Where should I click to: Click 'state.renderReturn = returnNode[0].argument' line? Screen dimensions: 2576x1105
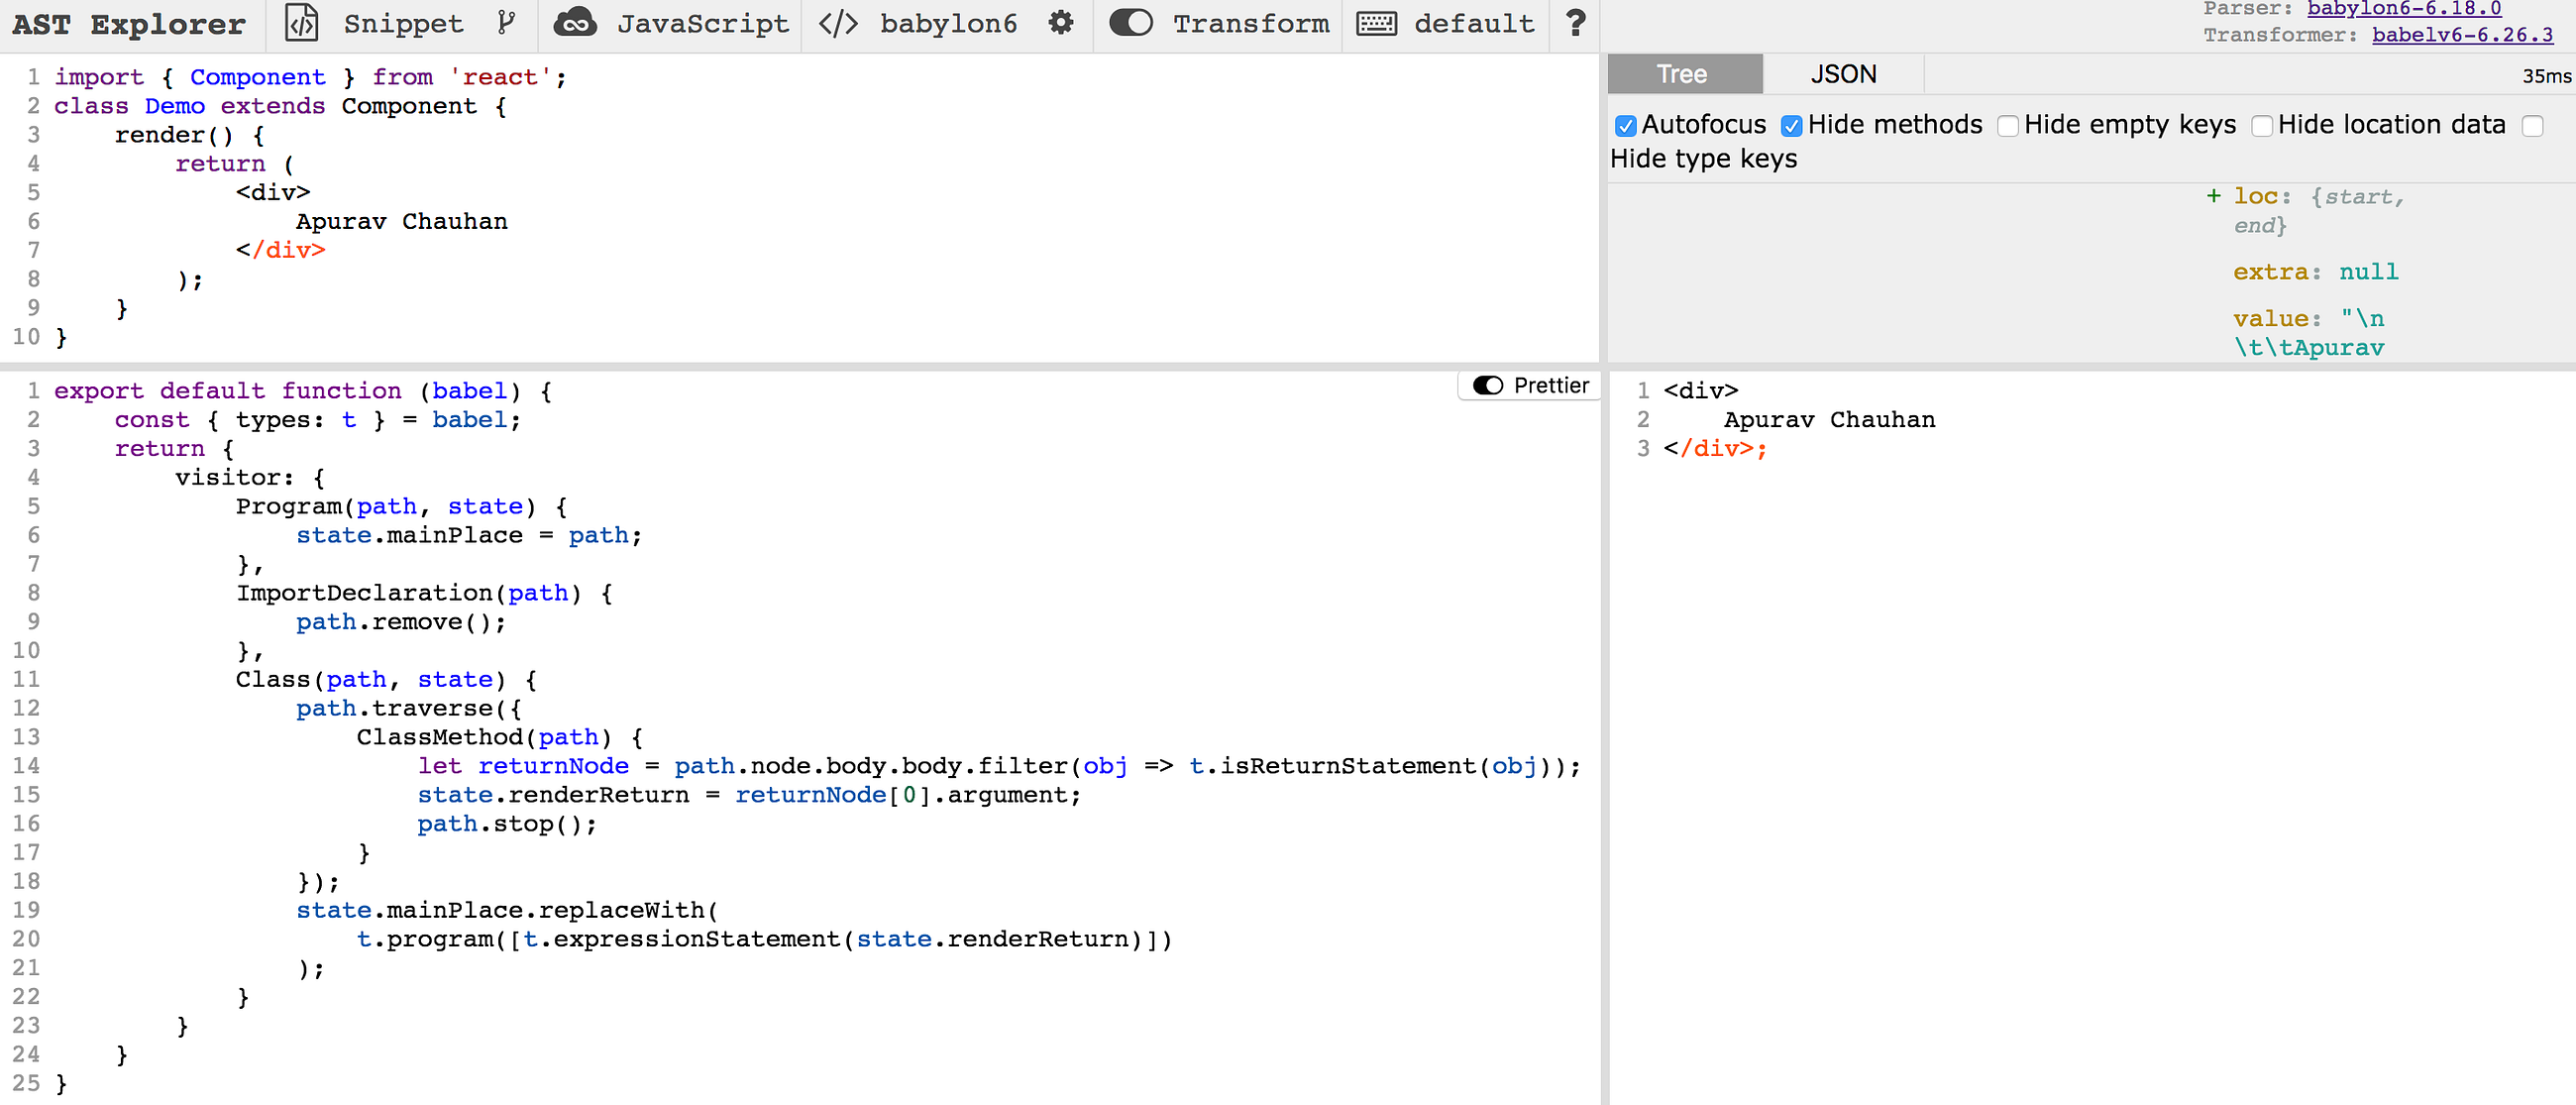coord(749,795)
